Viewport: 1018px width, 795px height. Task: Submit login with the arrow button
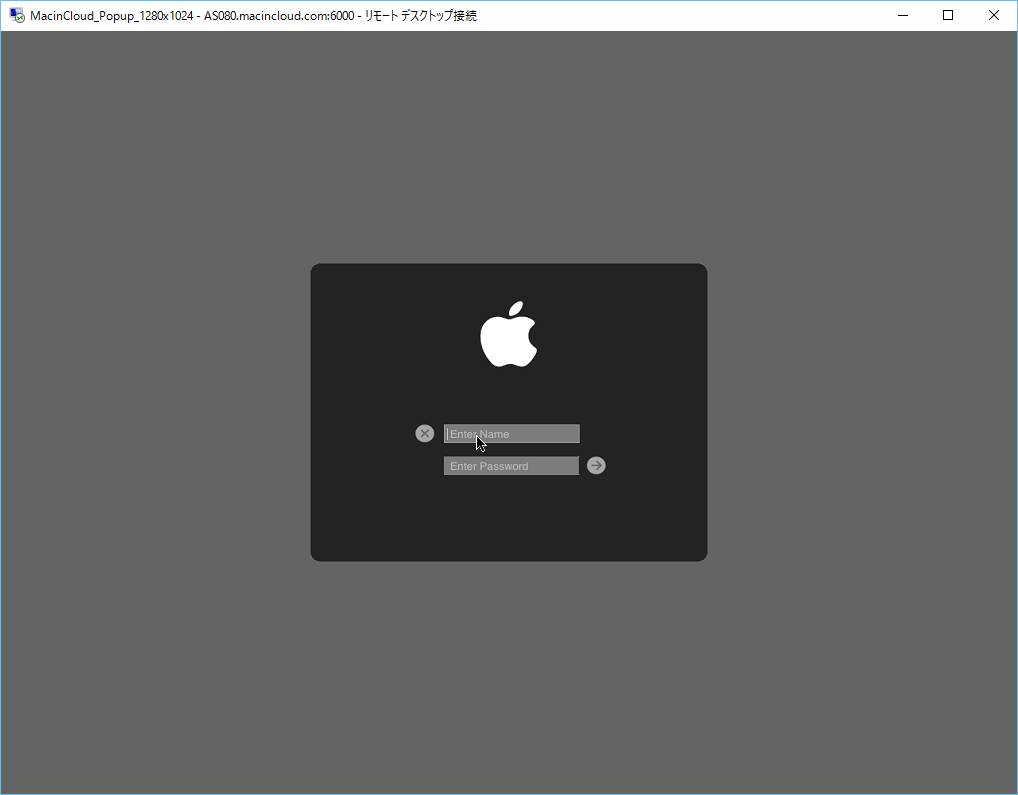596,466
